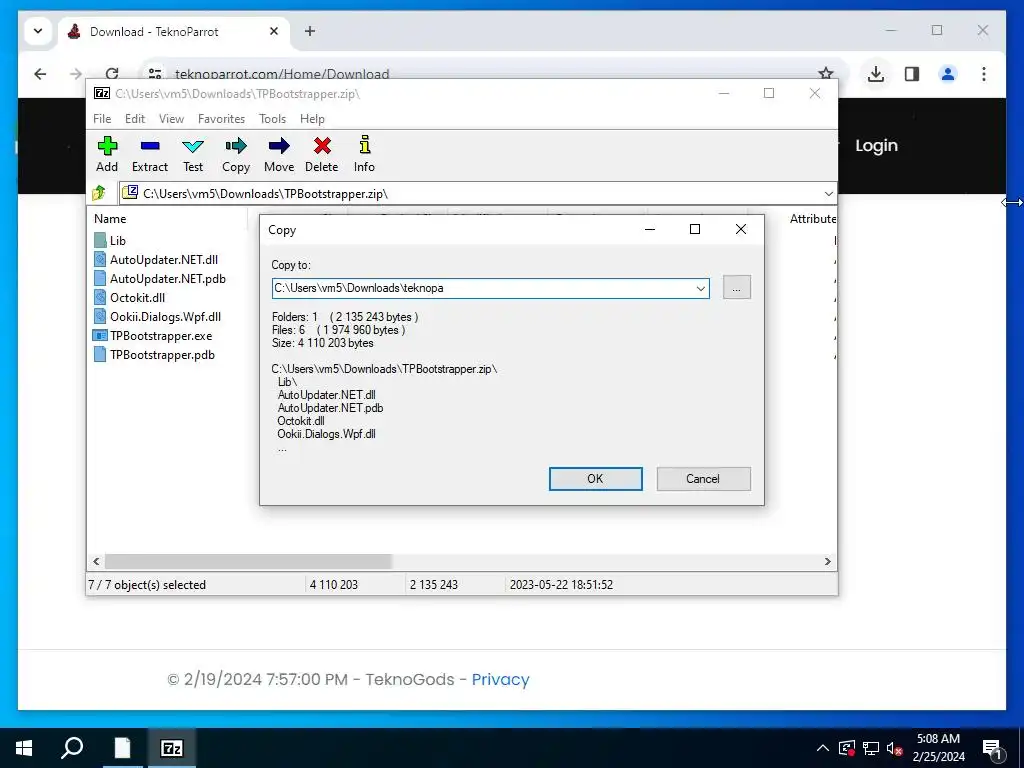Reload the TeknoParrot page
The width and height of the screenshot is (1024, 768).
coord(112,73)
